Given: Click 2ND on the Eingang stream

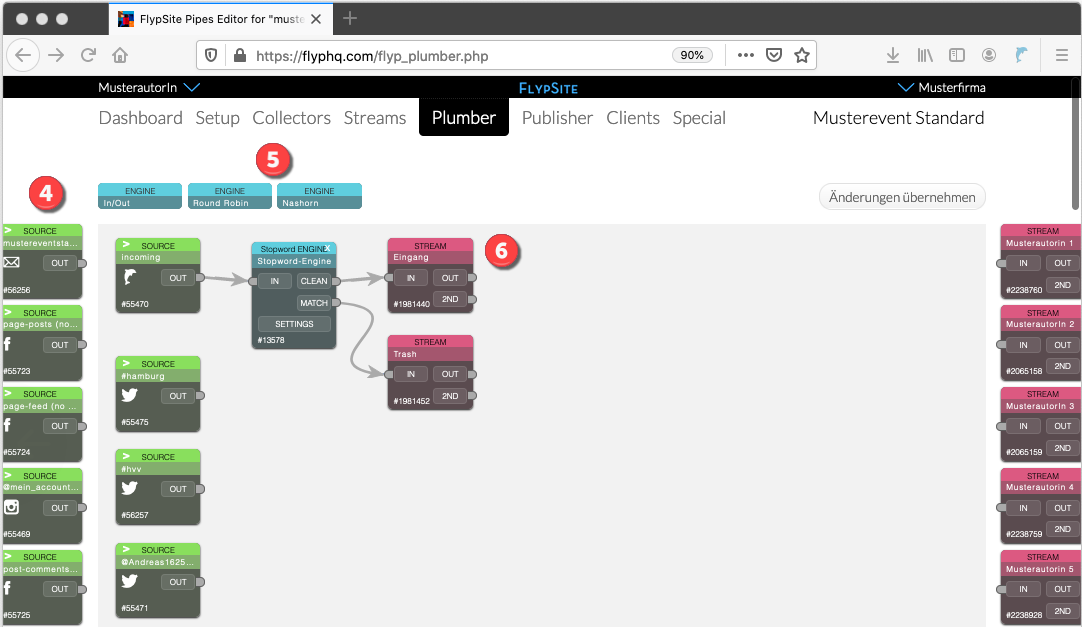Looking at the screenshot, I should [x=450, y=299].
